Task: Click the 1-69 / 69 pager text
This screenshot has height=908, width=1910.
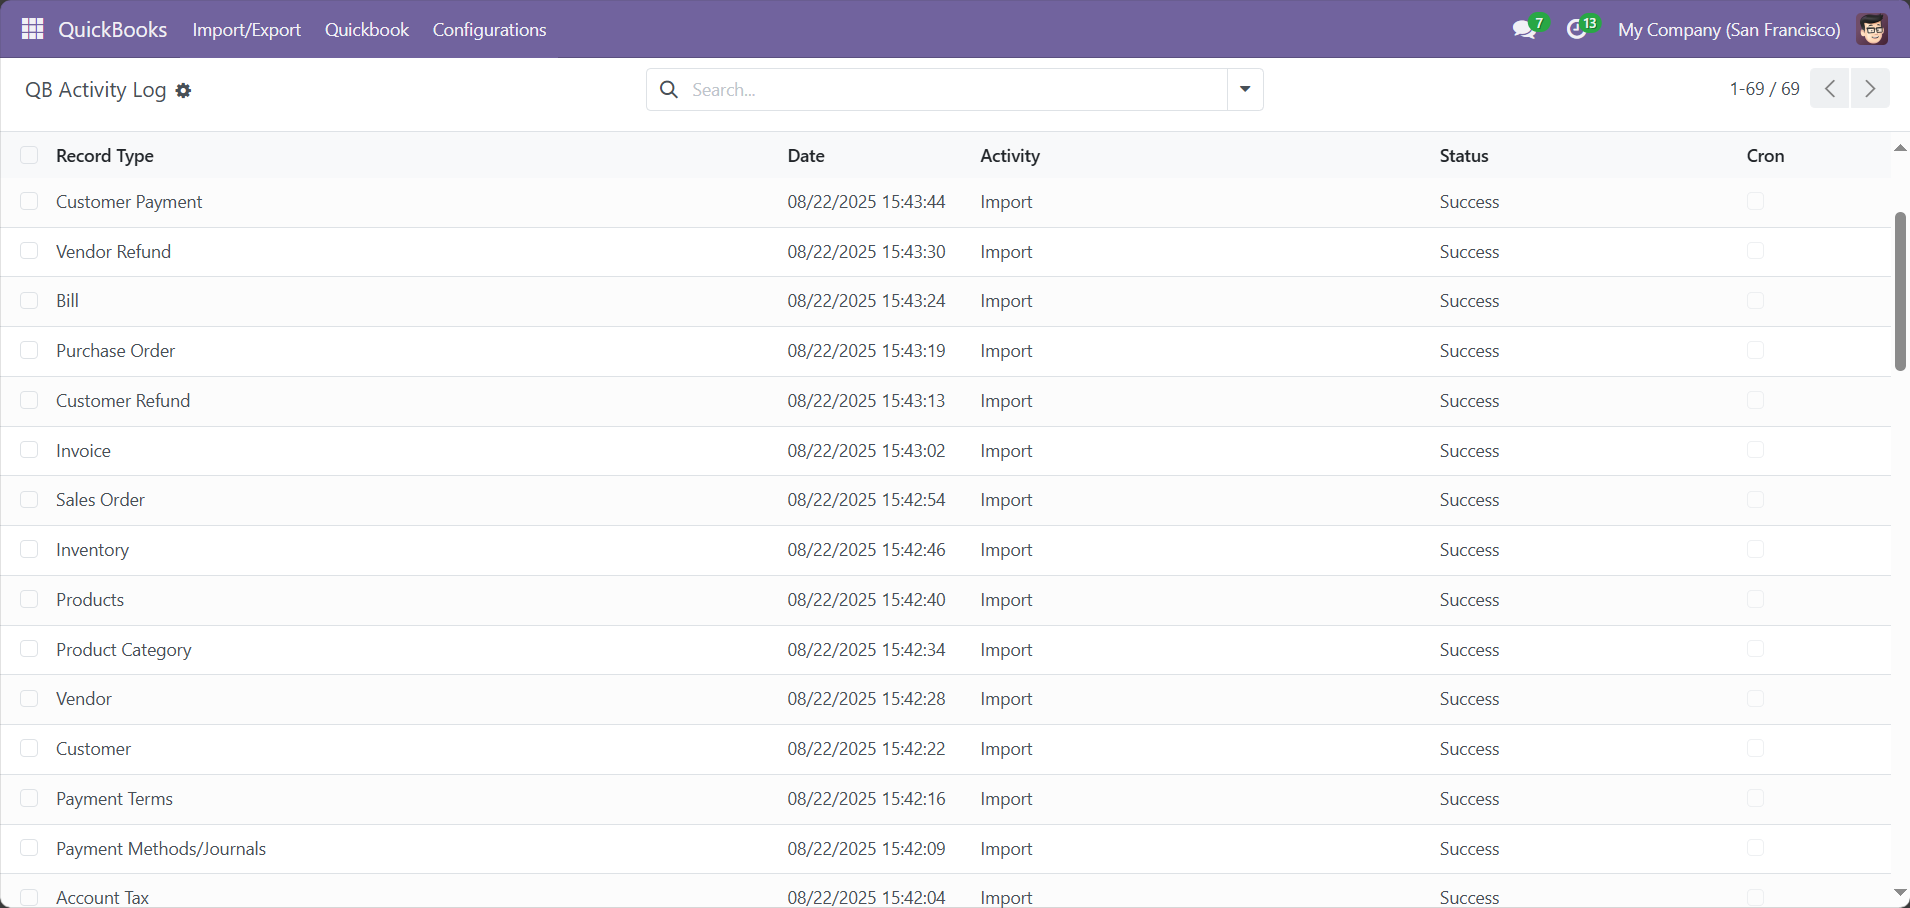Action: point(1763,88)
